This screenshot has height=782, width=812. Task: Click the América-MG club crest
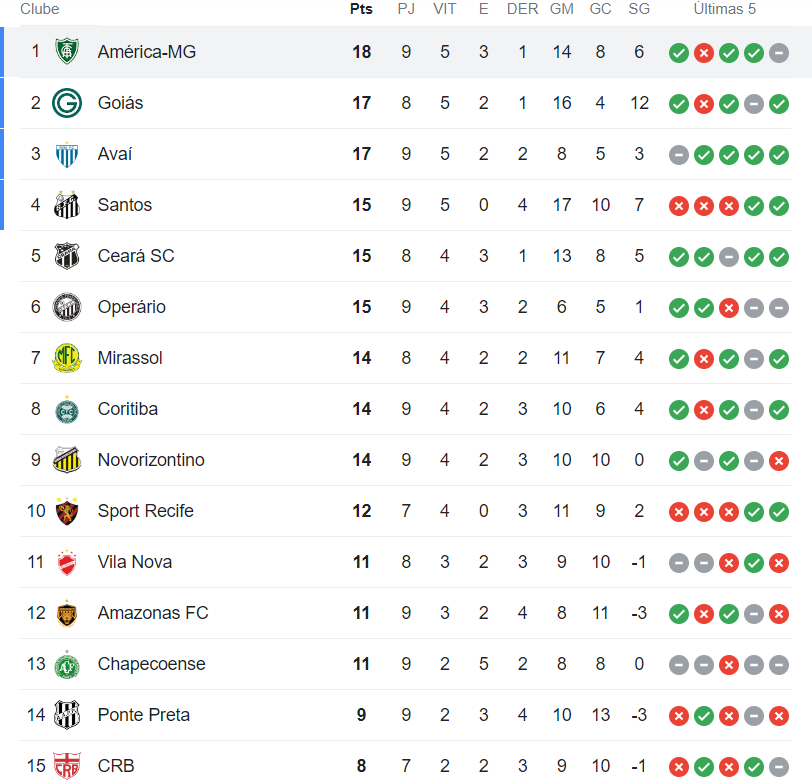pos(67,51)
